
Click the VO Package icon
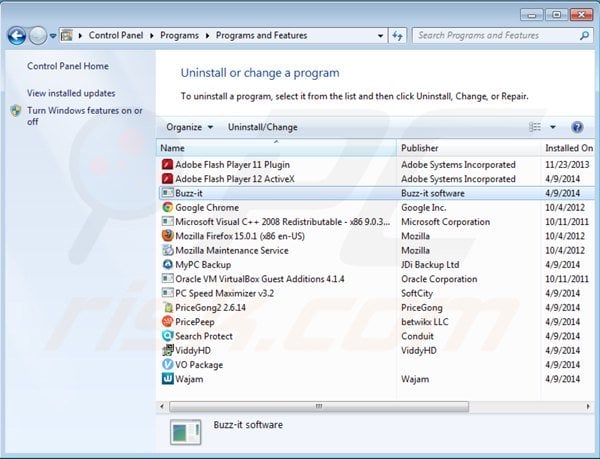pyautogui.click(x=167, y=365)
